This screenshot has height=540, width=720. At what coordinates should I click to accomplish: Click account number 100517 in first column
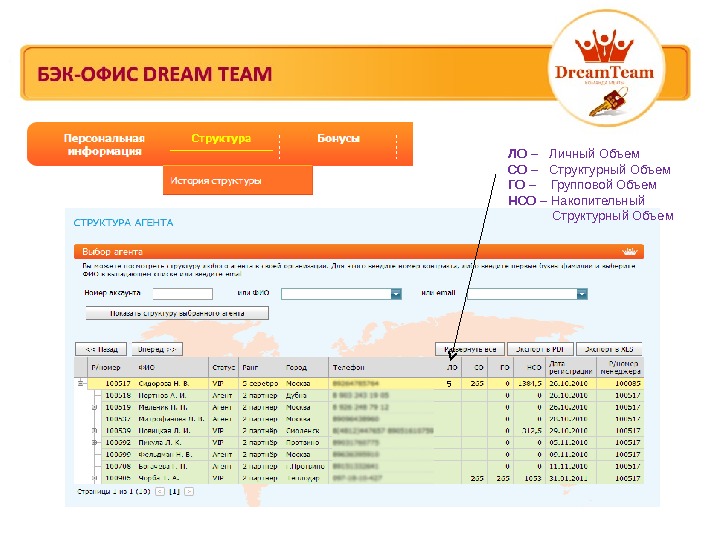coord(118,383)
